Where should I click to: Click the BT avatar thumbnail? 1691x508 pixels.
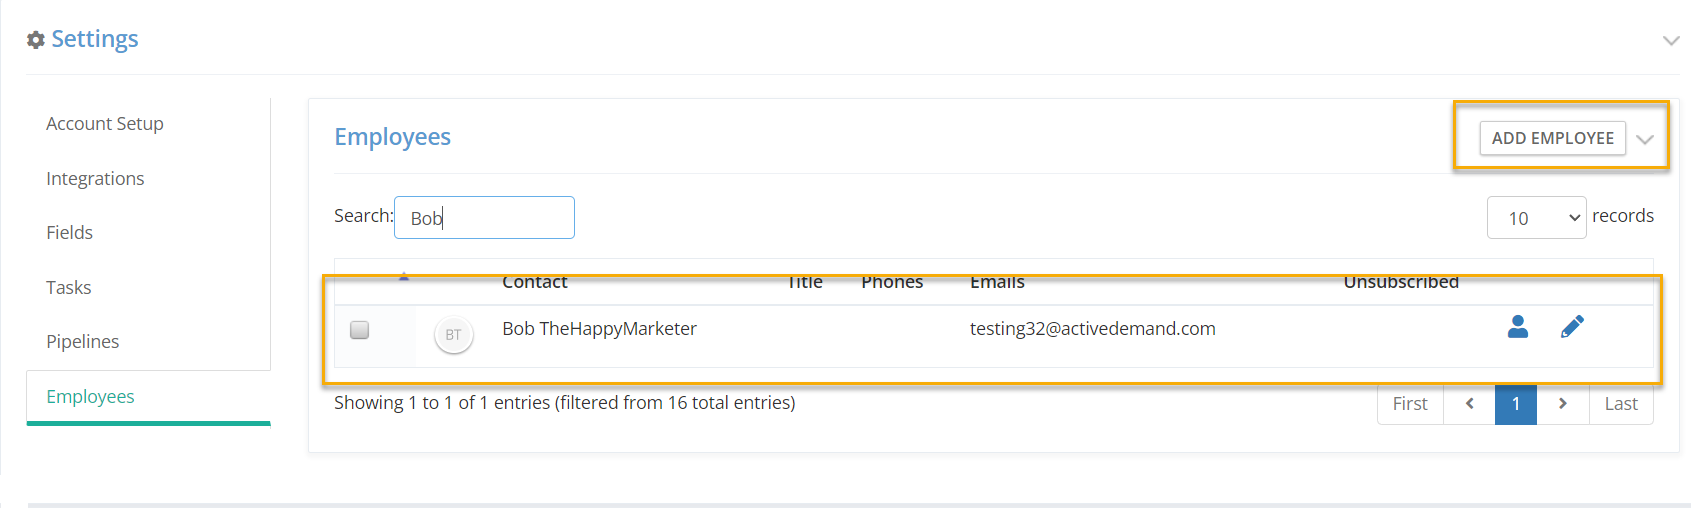pyautogui.click(x=454, y=335)
